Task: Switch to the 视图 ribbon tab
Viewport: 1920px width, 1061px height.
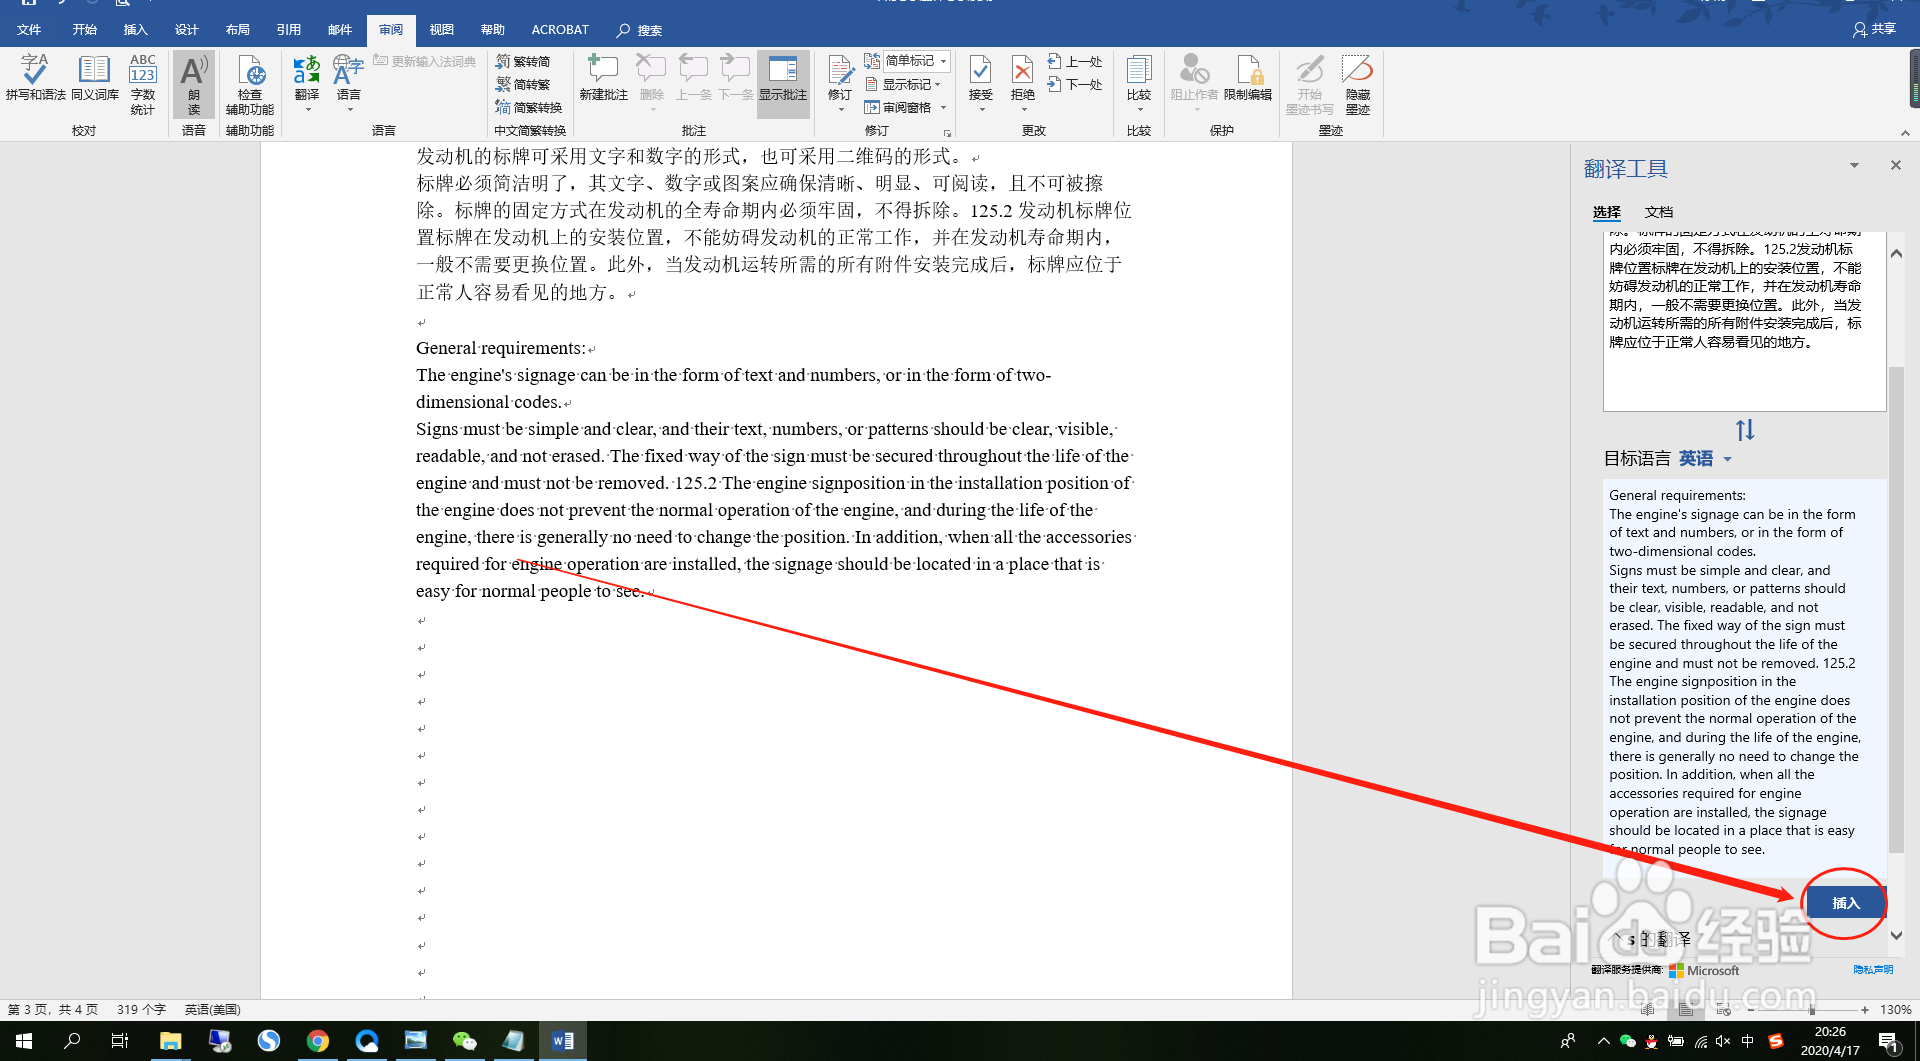Action: point(441,30)
